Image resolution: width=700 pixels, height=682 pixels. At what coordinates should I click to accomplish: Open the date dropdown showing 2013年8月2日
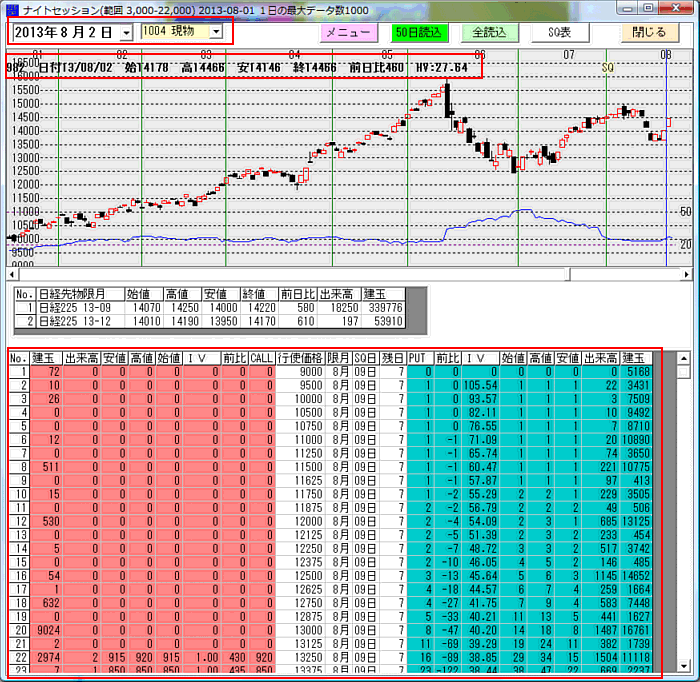[x=124, y=32]
